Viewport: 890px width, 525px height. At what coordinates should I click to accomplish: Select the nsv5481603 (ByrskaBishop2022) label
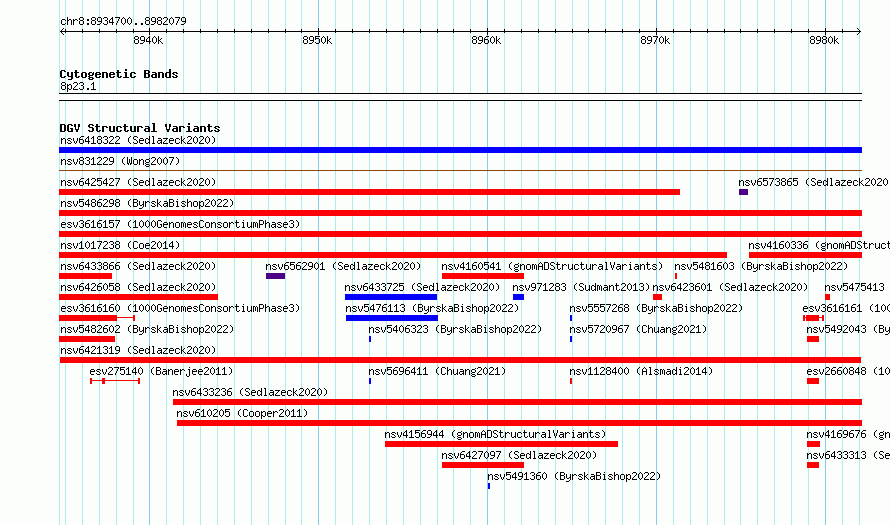[761, 266]
